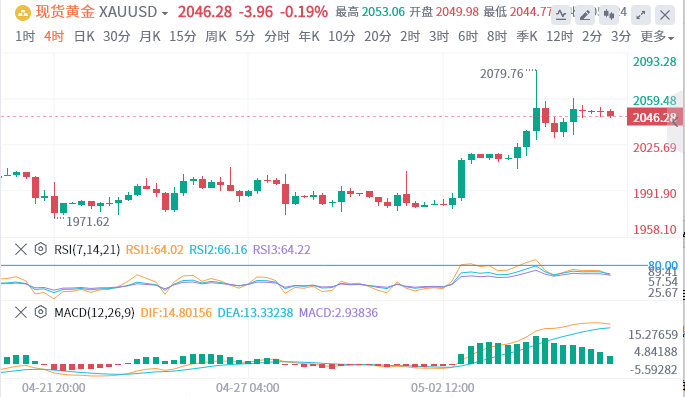Switch to 分时 intraday view
This screenshot has height=397, width=685.
pos(277,37)
